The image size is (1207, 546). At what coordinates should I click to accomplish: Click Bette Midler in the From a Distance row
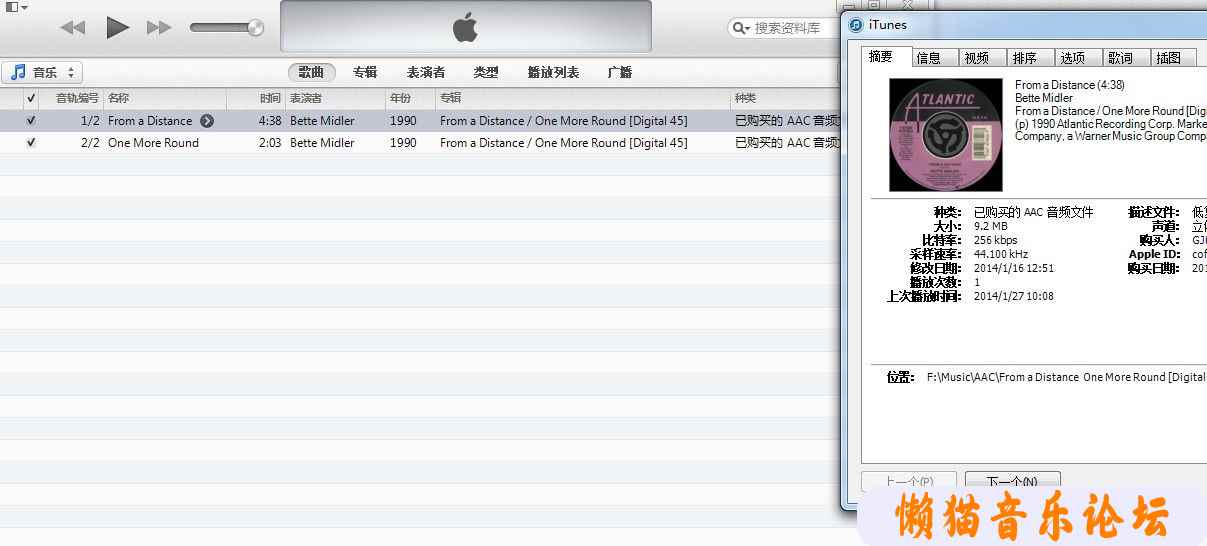pyautogui.click(x=322, y=121)
